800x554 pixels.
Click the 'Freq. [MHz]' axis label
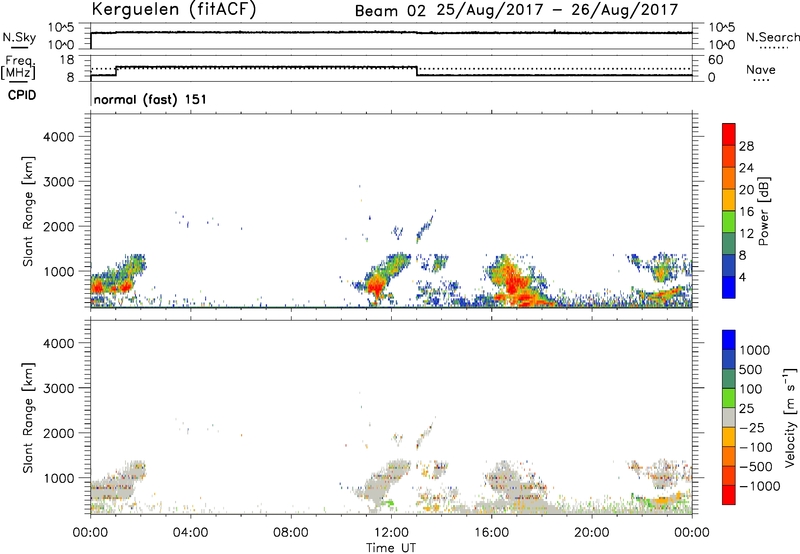18,68
